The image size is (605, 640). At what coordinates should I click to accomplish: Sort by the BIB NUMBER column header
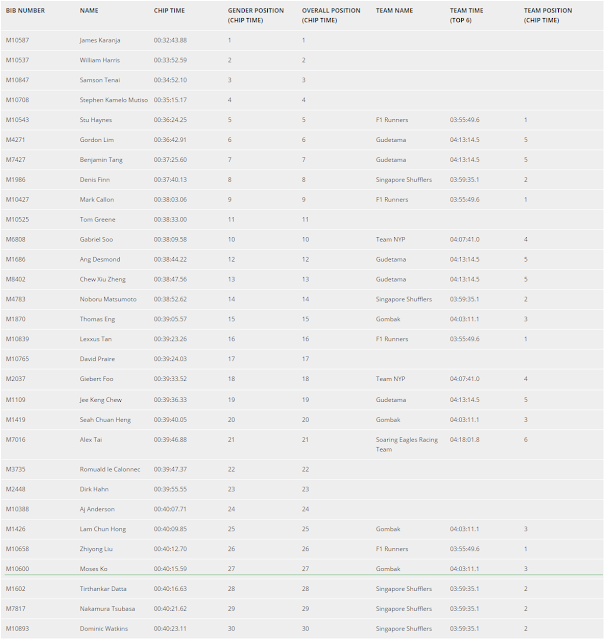pyautogui.click(x=25, y=11)
